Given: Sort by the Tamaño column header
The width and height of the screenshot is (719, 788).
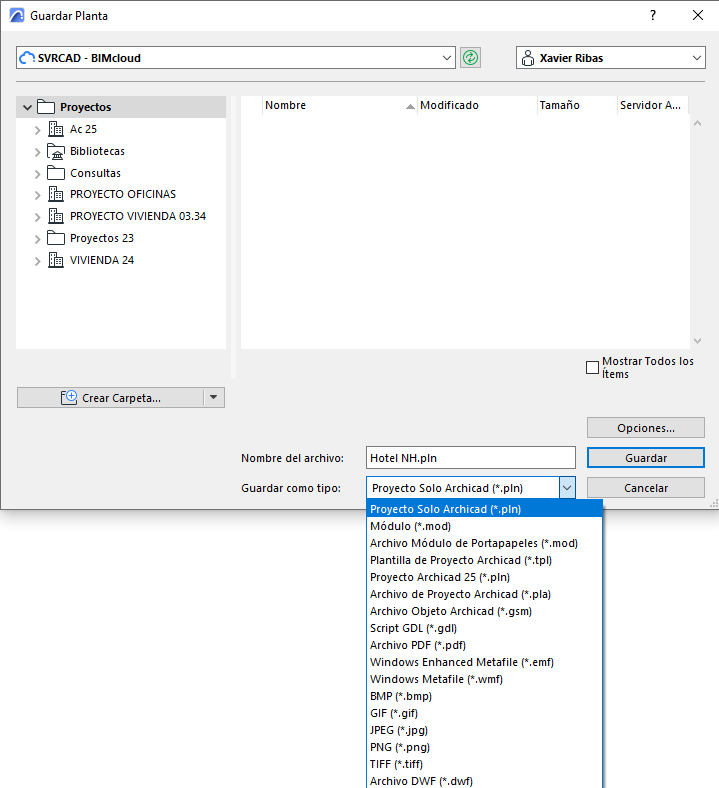Looking at the screenshot, I should [577, 105].
